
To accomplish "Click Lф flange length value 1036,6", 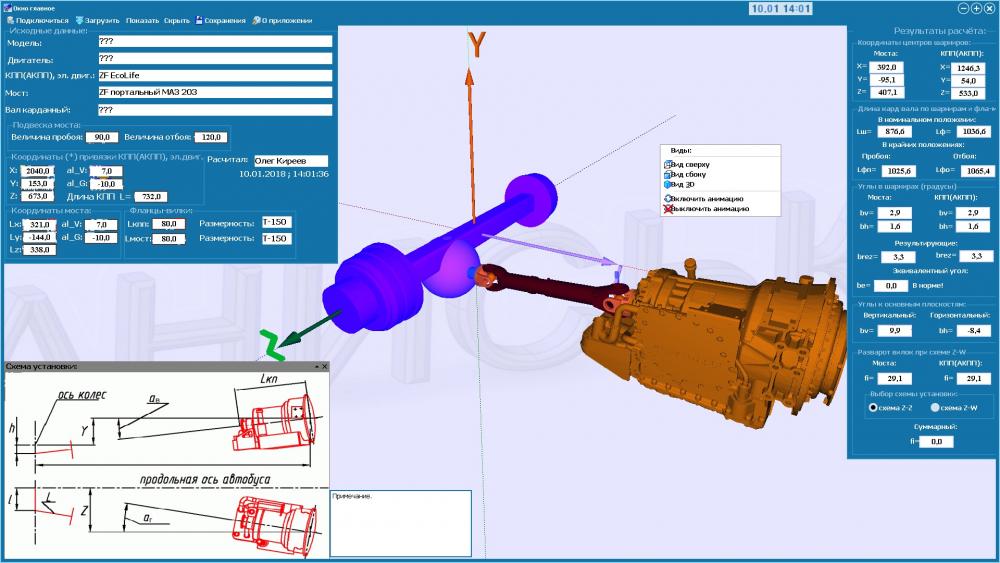I will [x=973, y=131].
